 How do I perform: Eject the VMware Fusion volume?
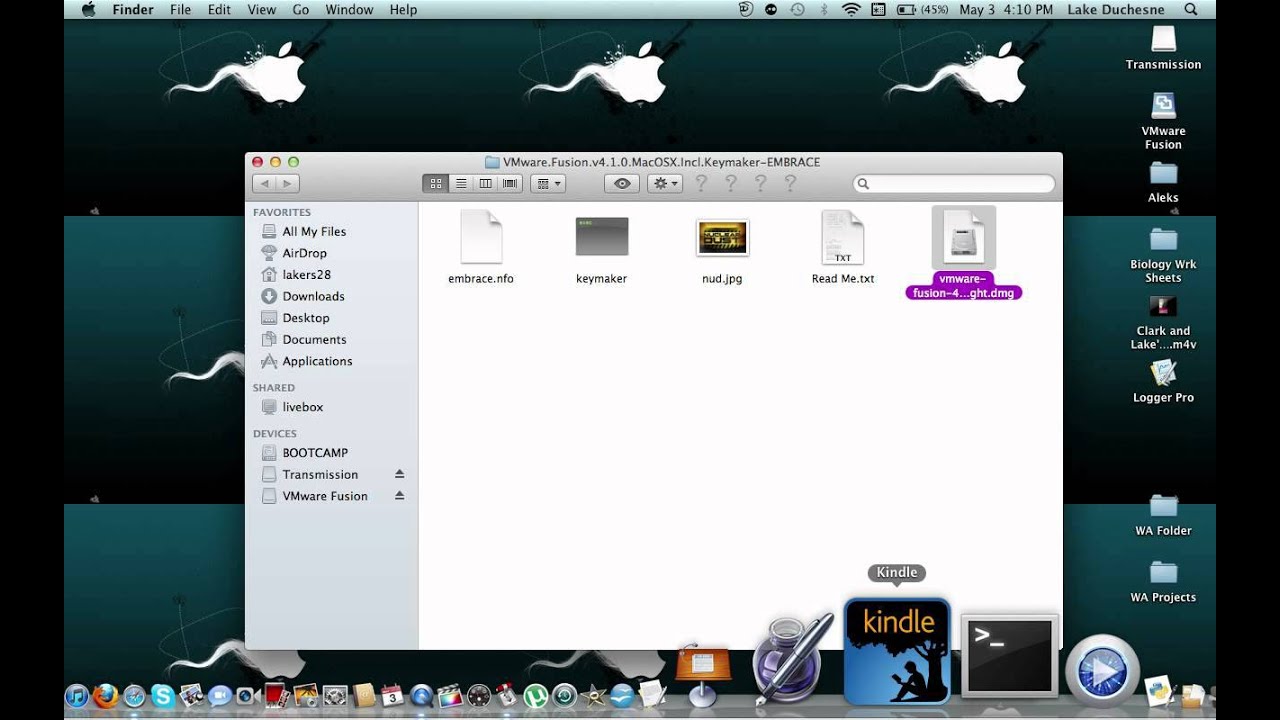399,496
